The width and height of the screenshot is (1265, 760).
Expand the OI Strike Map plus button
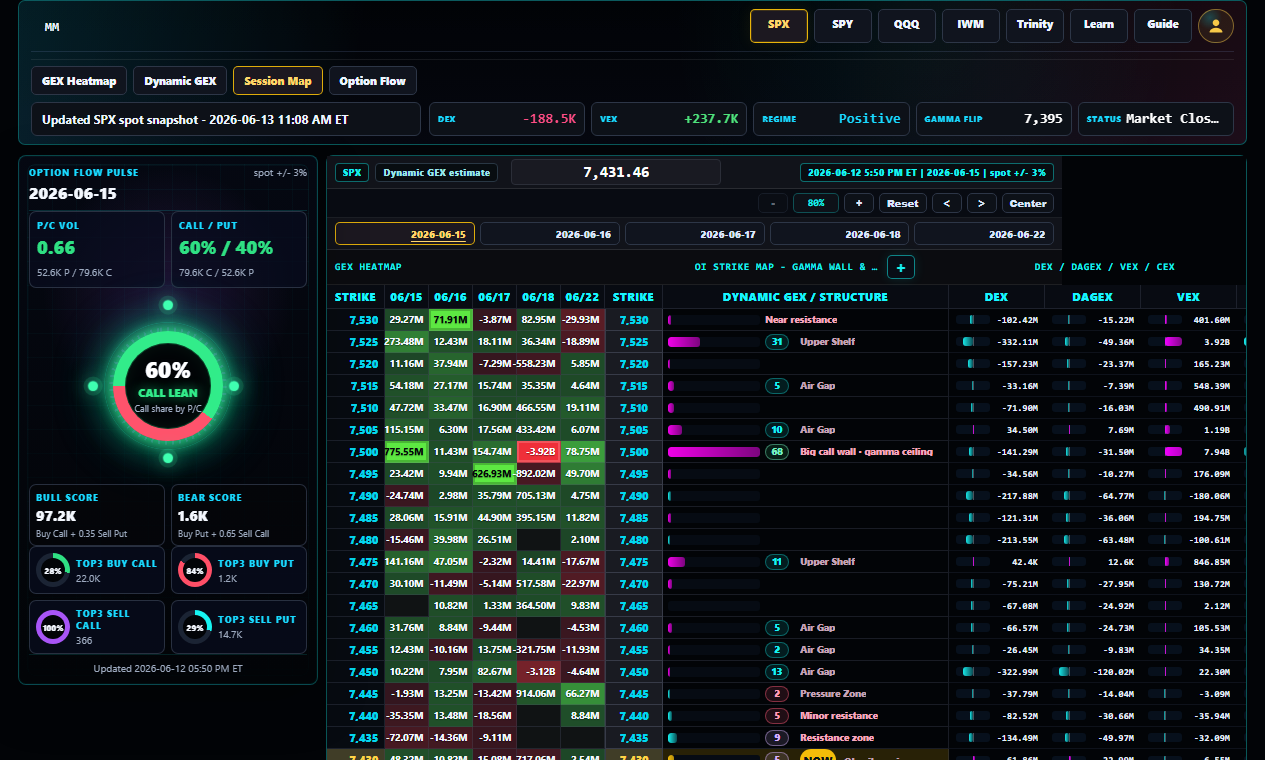point(900,267)
